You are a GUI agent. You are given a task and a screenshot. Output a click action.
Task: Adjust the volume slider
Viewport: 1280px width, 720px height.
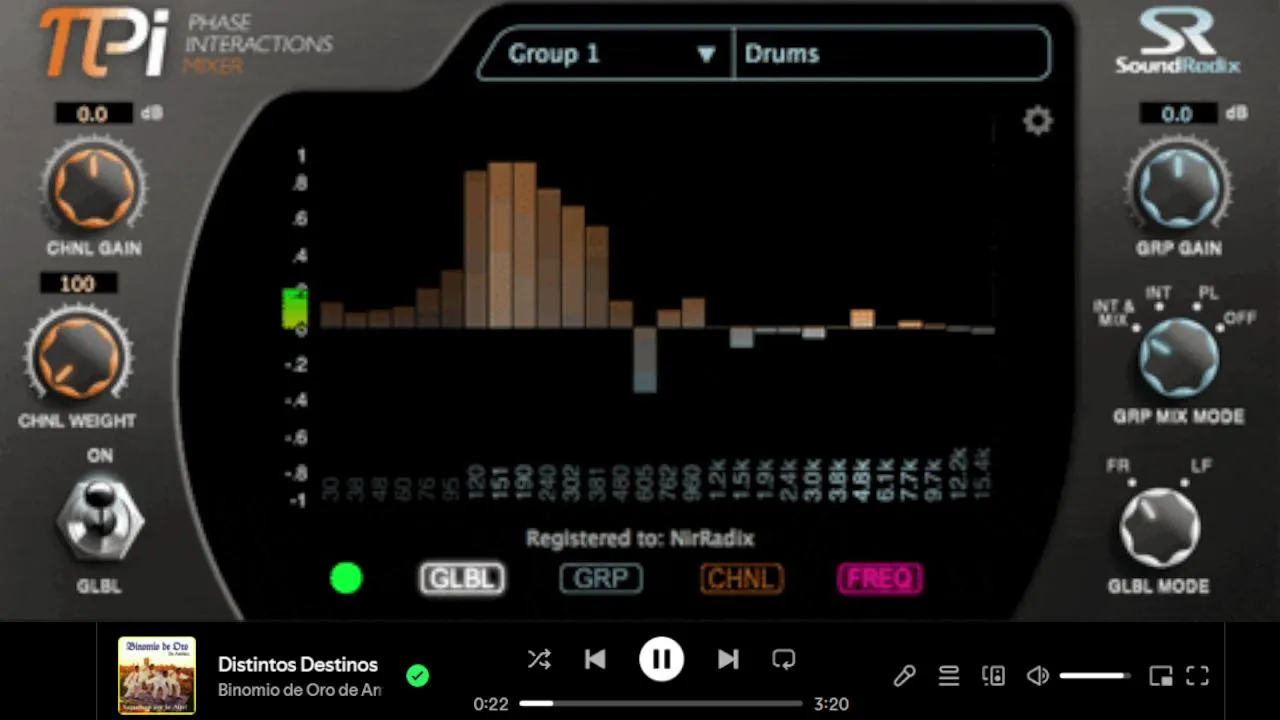(x=1095, y=676)
